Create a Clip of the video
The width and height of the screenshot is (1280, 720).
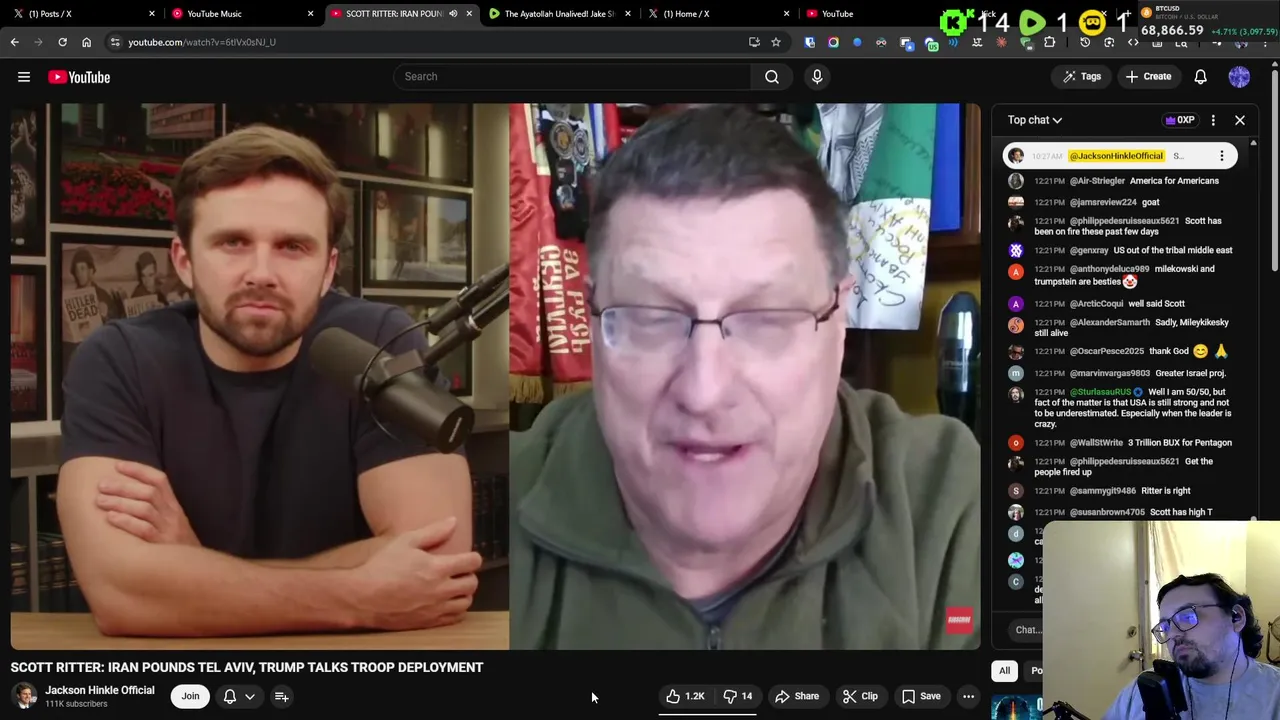[860, 696]
